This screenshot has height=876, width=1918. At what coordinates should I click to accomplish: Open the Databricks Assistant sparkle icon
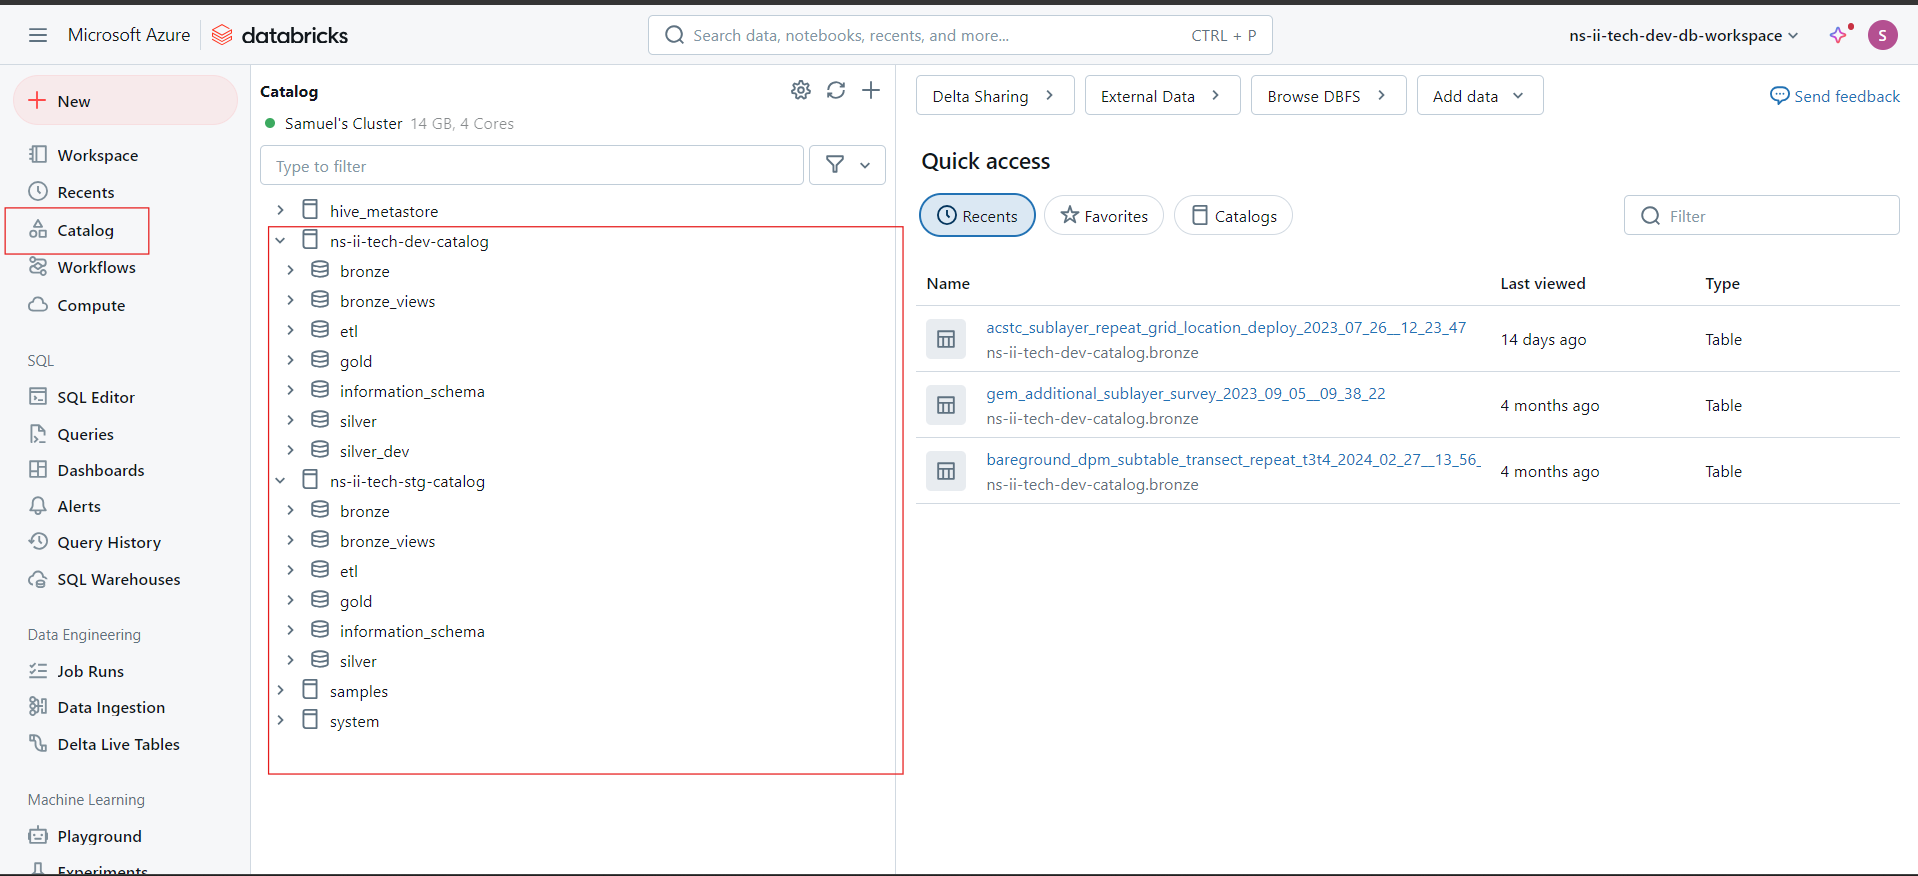1839,35
